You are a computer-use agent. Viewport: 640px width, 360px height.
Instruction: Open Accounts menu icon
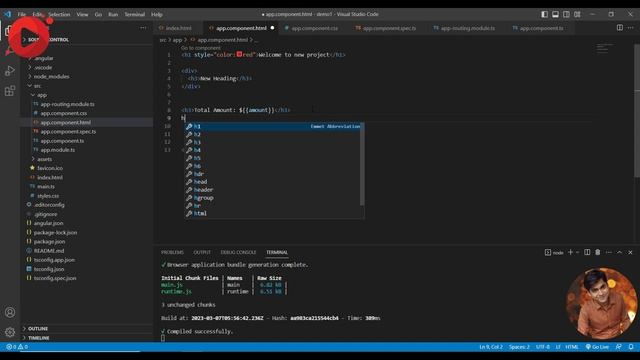click(10, 312)
